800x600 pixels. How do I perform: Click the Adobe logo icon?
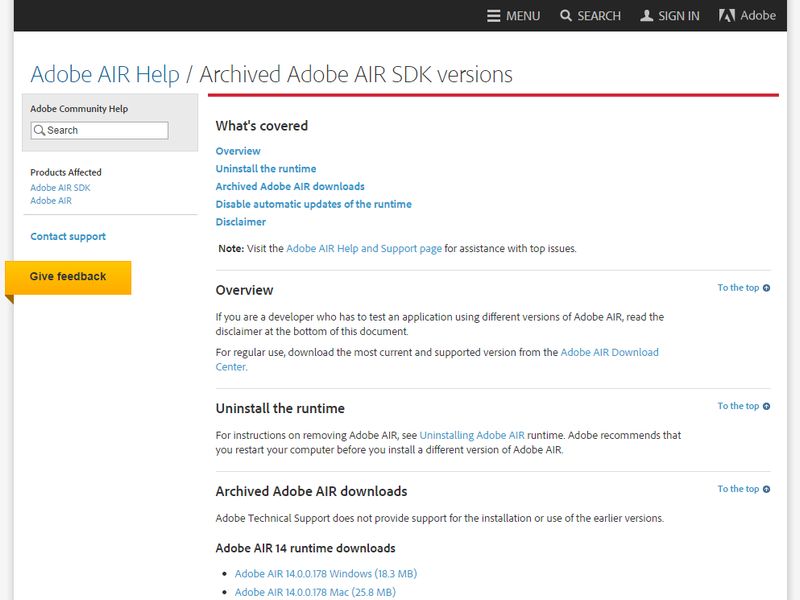pos(727,16)
